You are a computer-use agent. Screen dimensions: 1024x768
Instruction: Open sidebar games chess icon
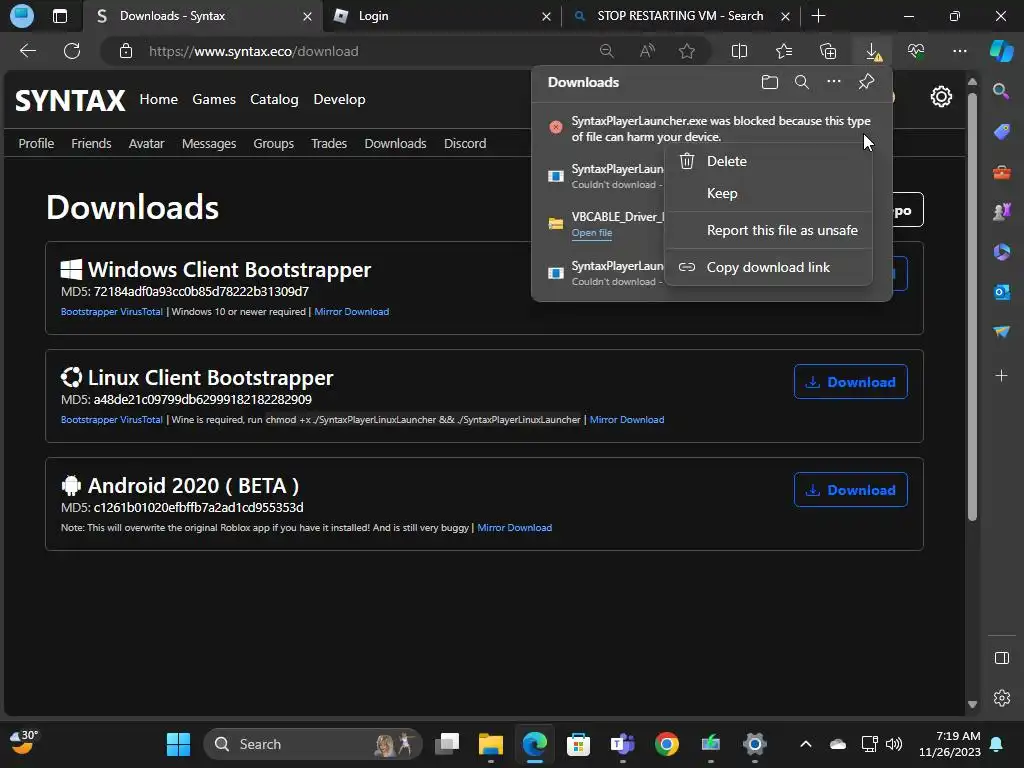pyautogui.click(x=1001, y=212)
